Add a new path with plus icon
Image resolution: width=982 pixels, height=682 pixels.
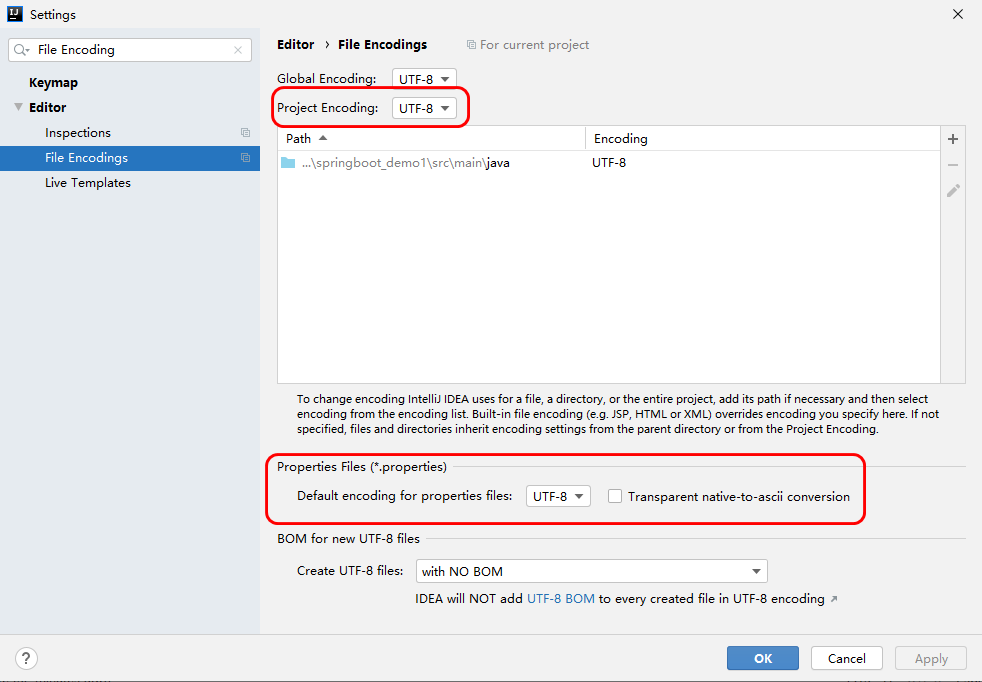(953, 139)
